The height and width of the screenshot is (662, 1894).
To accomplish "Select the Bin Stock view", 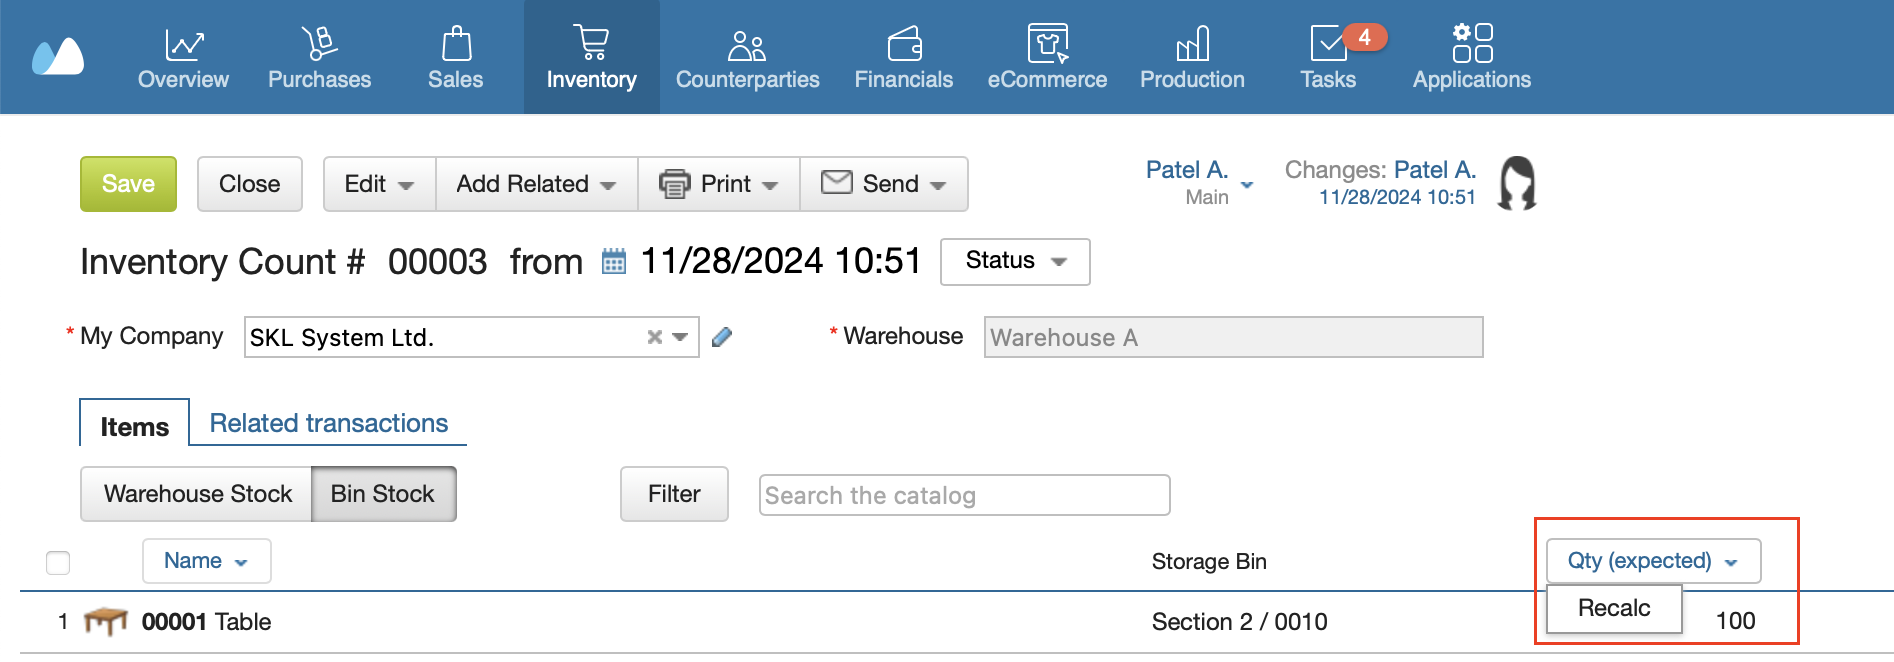I will [x=384, y=494].
